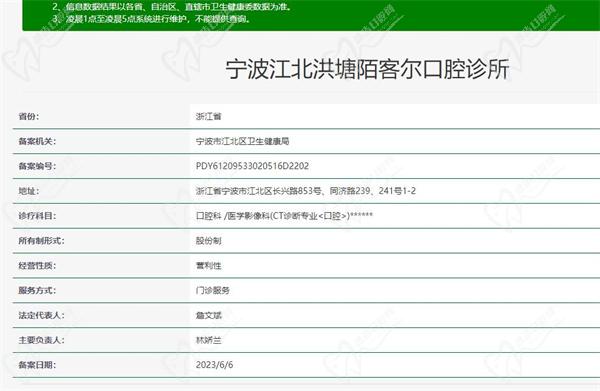Select the 所有制形式 label

(41, 241)
